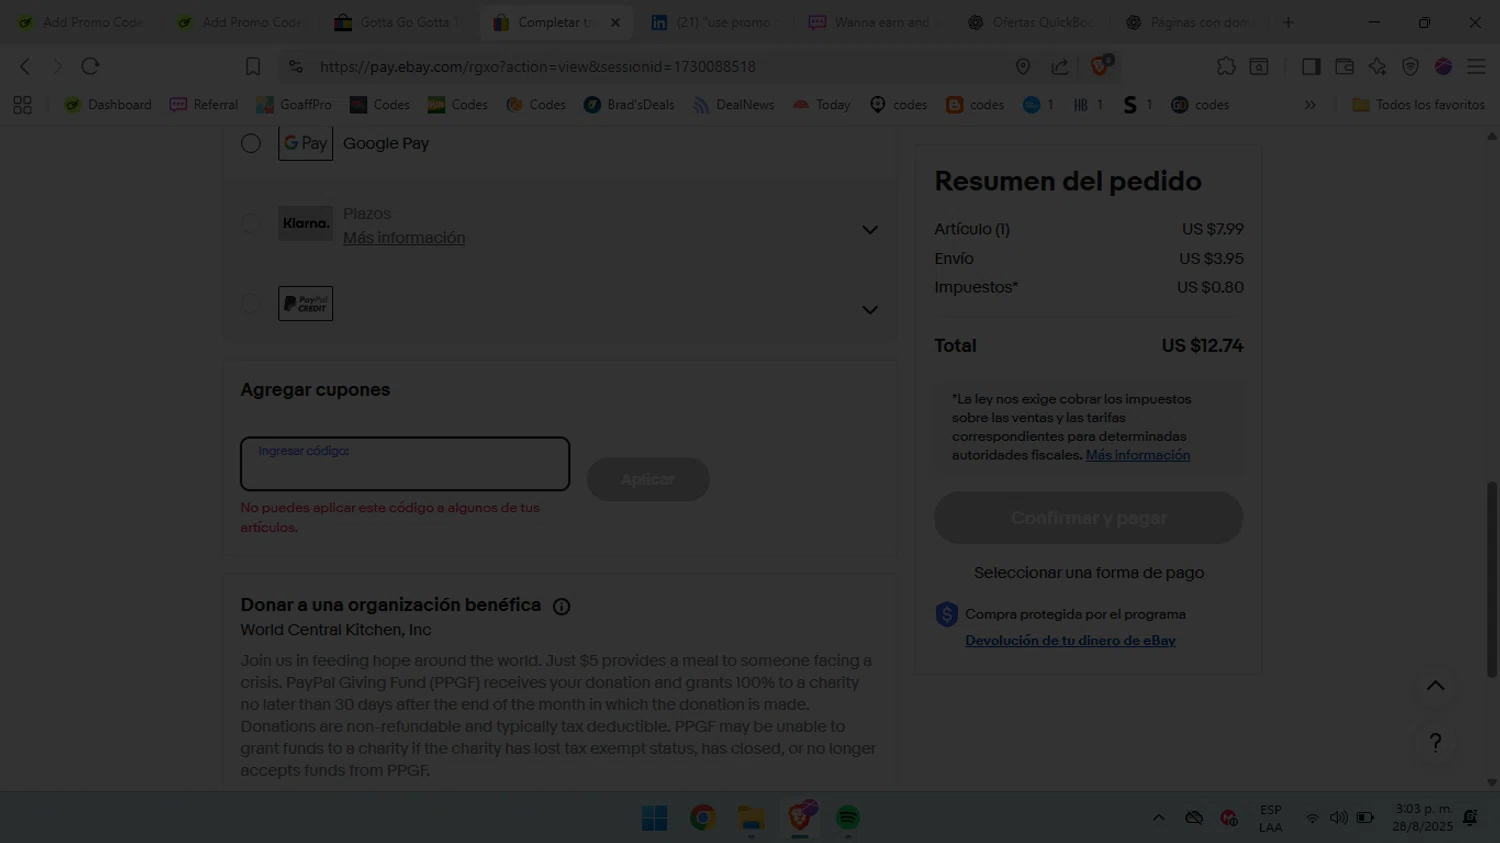The height and width of the screenshot is (843, 1500).
Task: Open File Explorer from taskbar
Action: point(751,818)
